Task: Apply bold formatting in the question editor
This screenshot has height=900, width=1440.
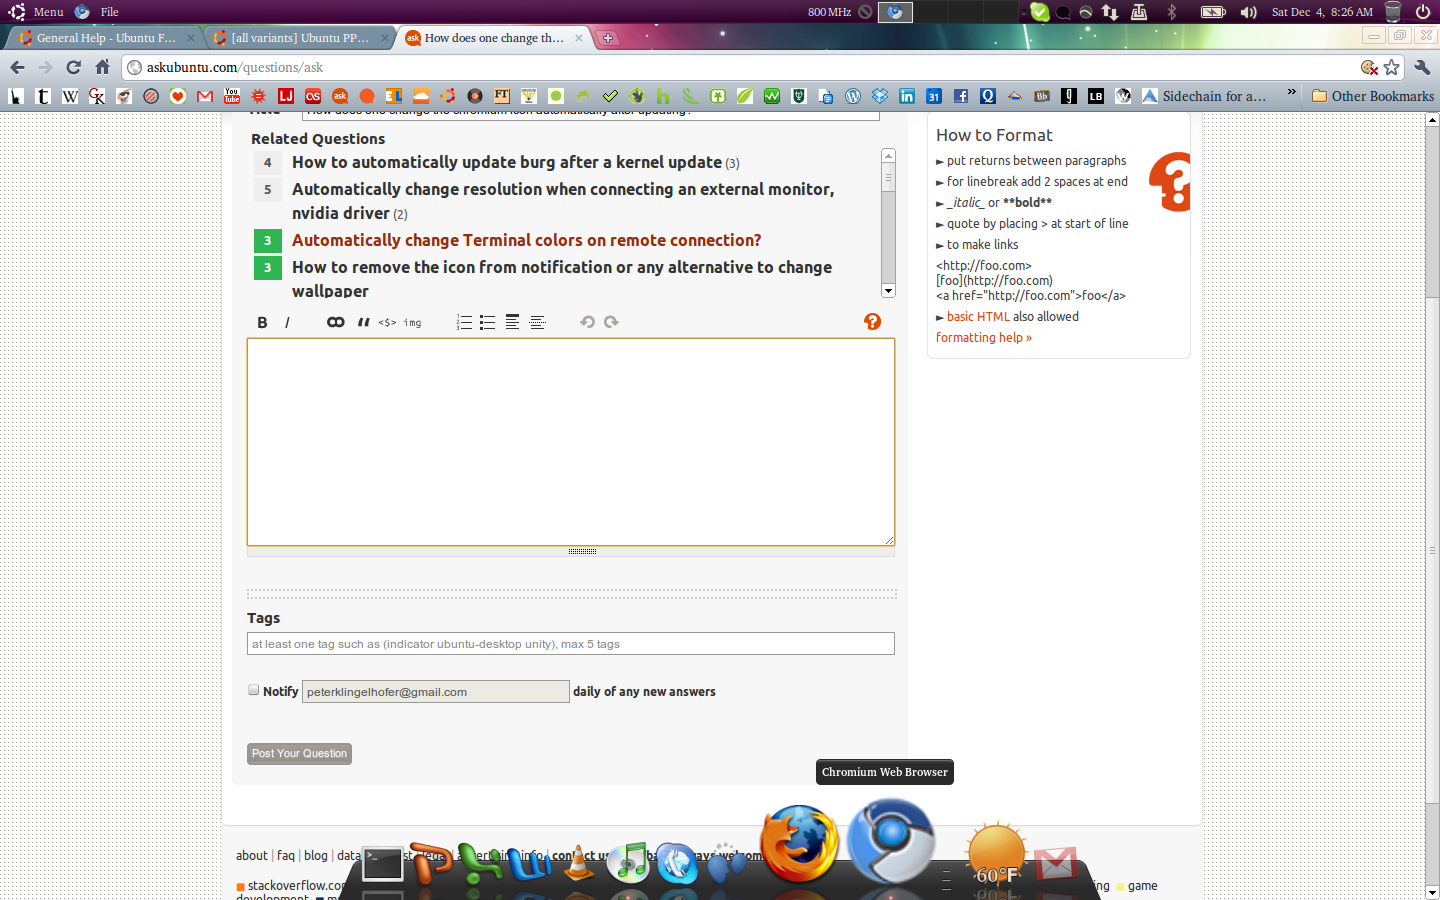Action: (262, 322)
